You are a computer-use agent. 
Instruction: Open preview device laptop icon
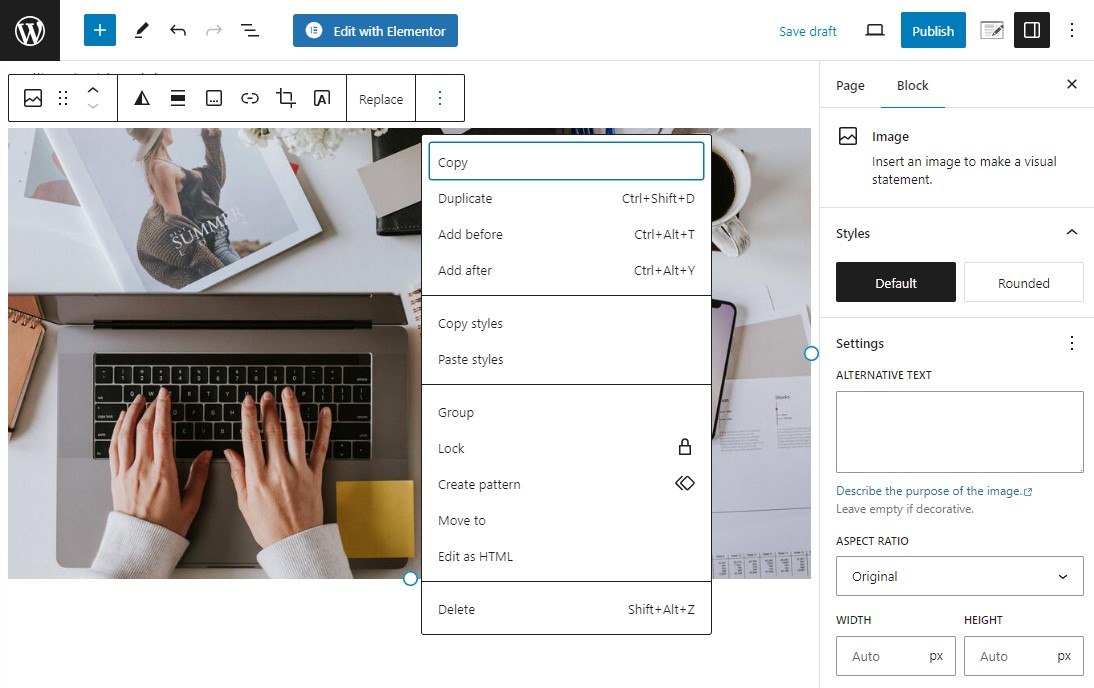click(x=874, y=30)
